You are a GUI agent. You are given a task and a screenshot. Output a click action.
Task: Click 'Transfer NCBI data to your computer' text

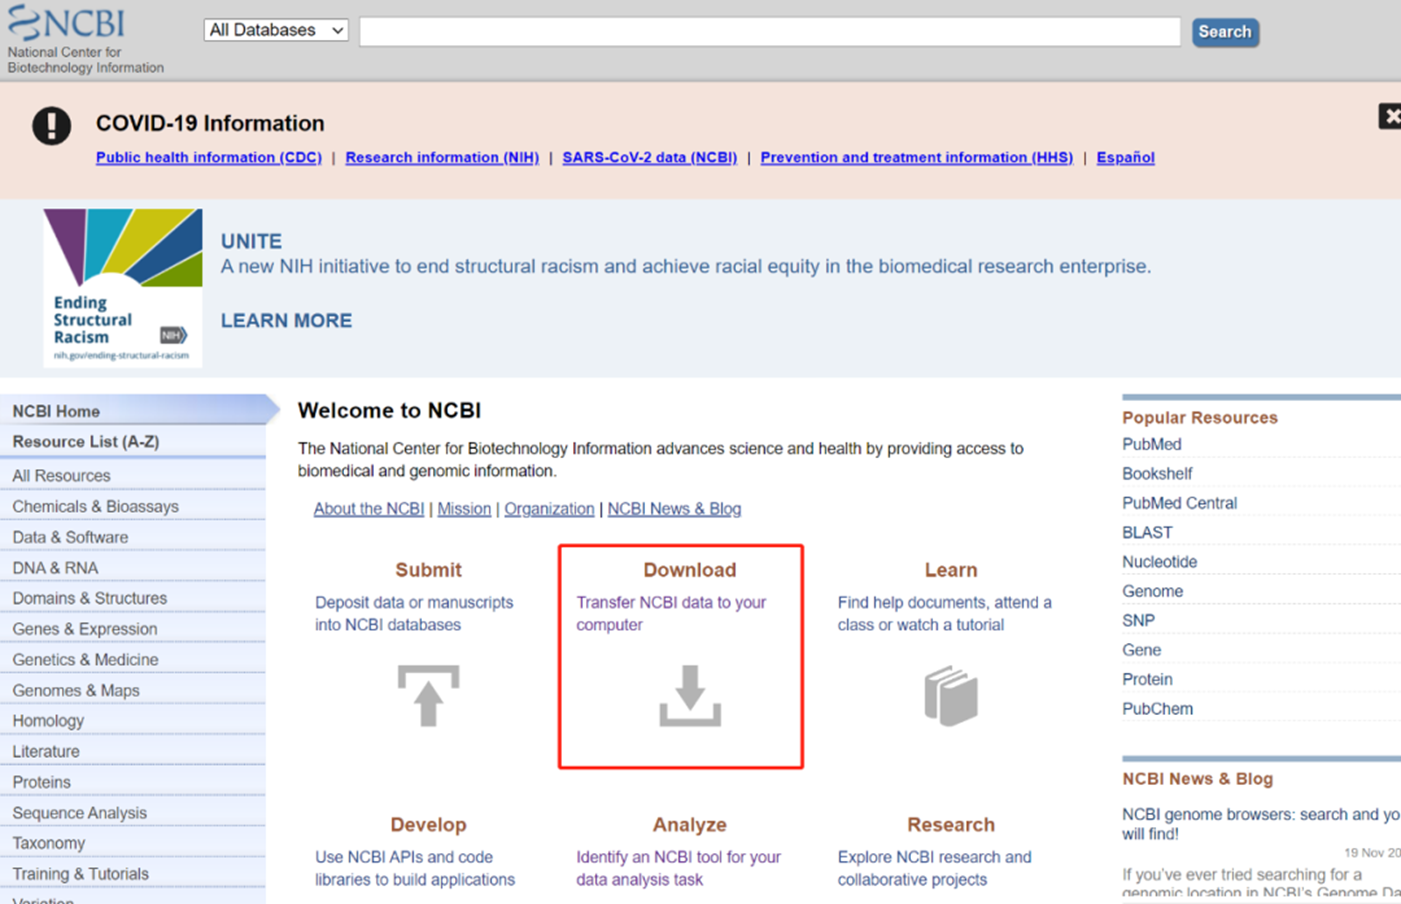671,613
